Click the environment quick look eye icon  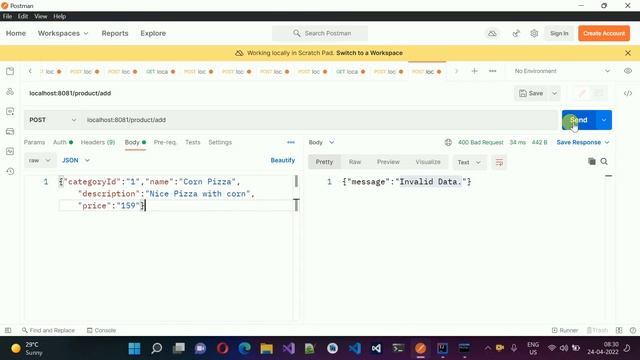tap(628, 71)
